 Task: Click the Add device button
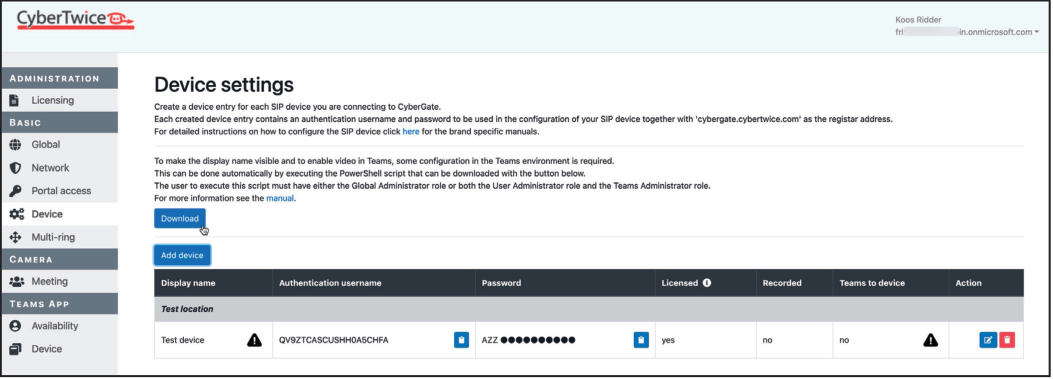[x=182, y=255]
